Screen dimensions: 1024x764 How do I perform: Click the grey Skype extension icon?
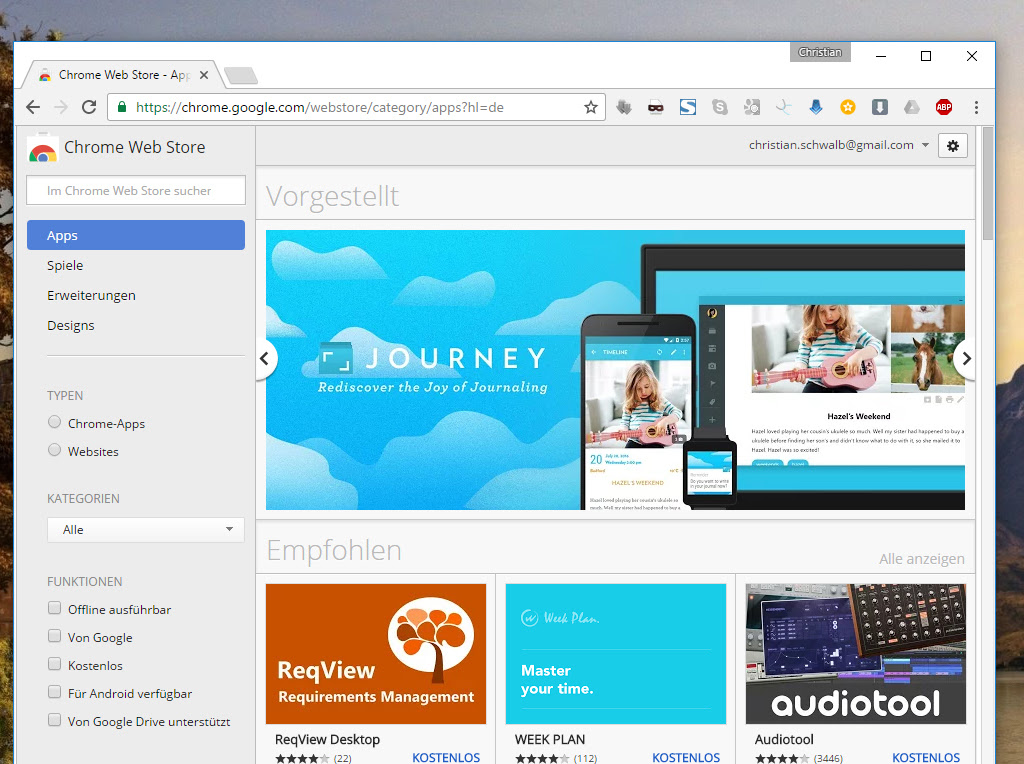[x=720, y=107]
